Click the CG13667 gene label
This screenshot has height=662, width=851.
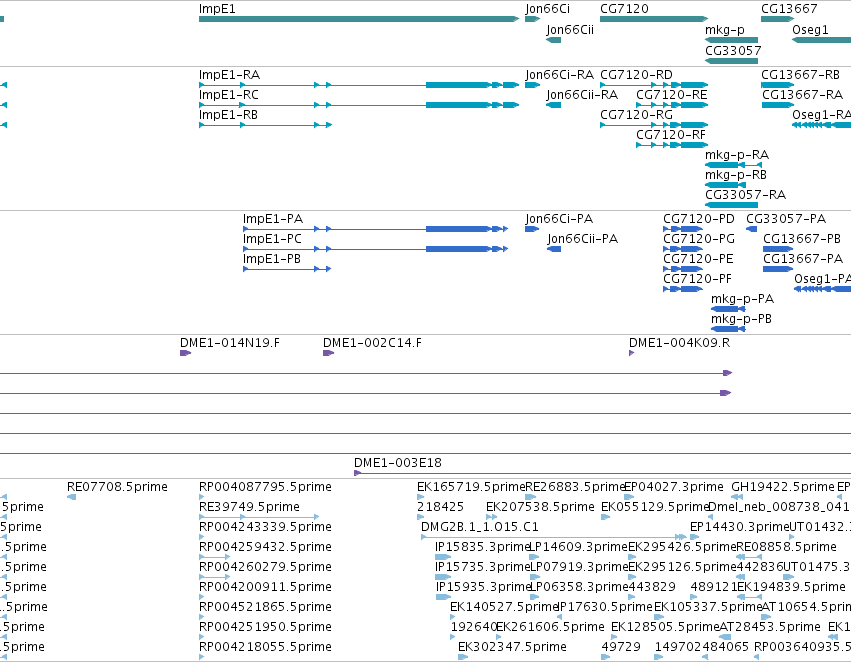coord(789,9)
